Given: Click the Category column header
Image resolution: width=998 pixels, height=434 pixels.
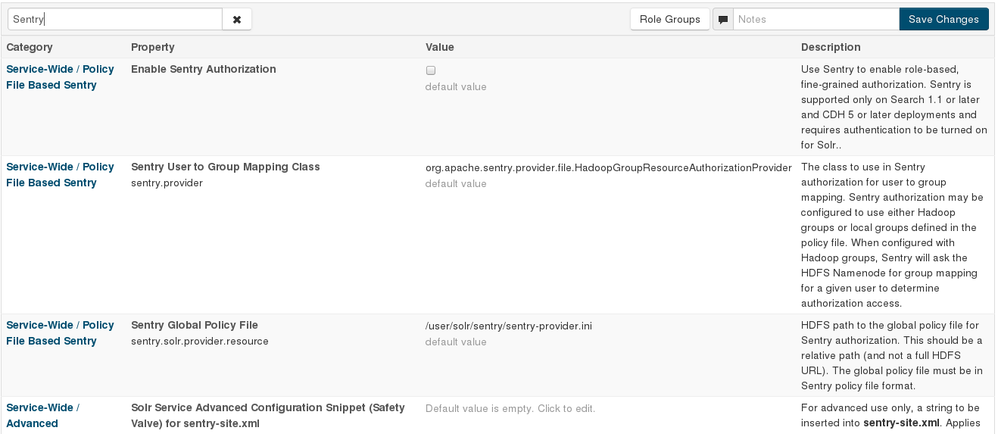Looking at the screenshot, I should (x=30, y=47).
